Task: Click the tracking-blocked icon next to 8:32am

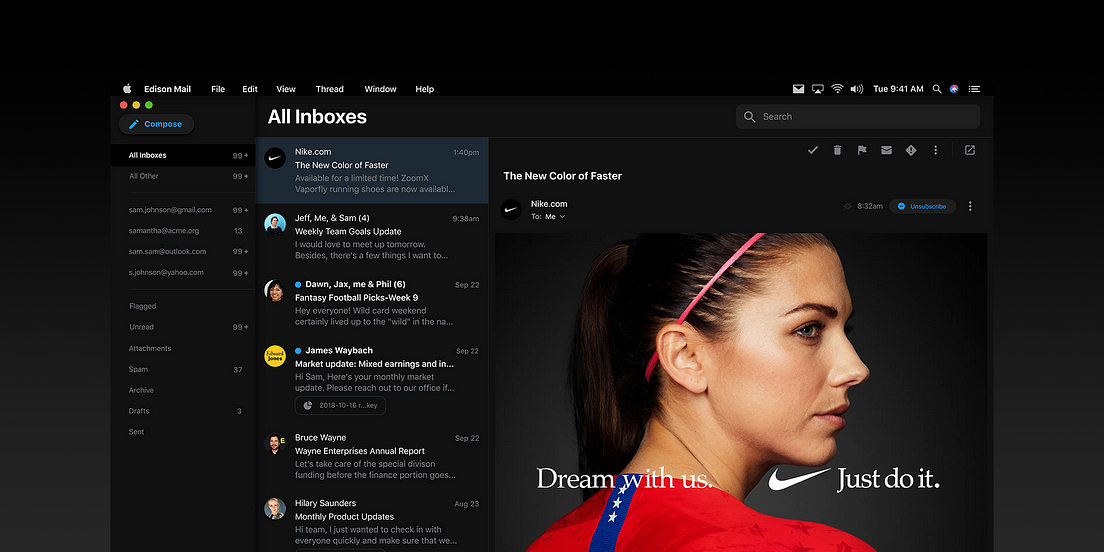Action: pyautogui.click(x=848, y=206)
